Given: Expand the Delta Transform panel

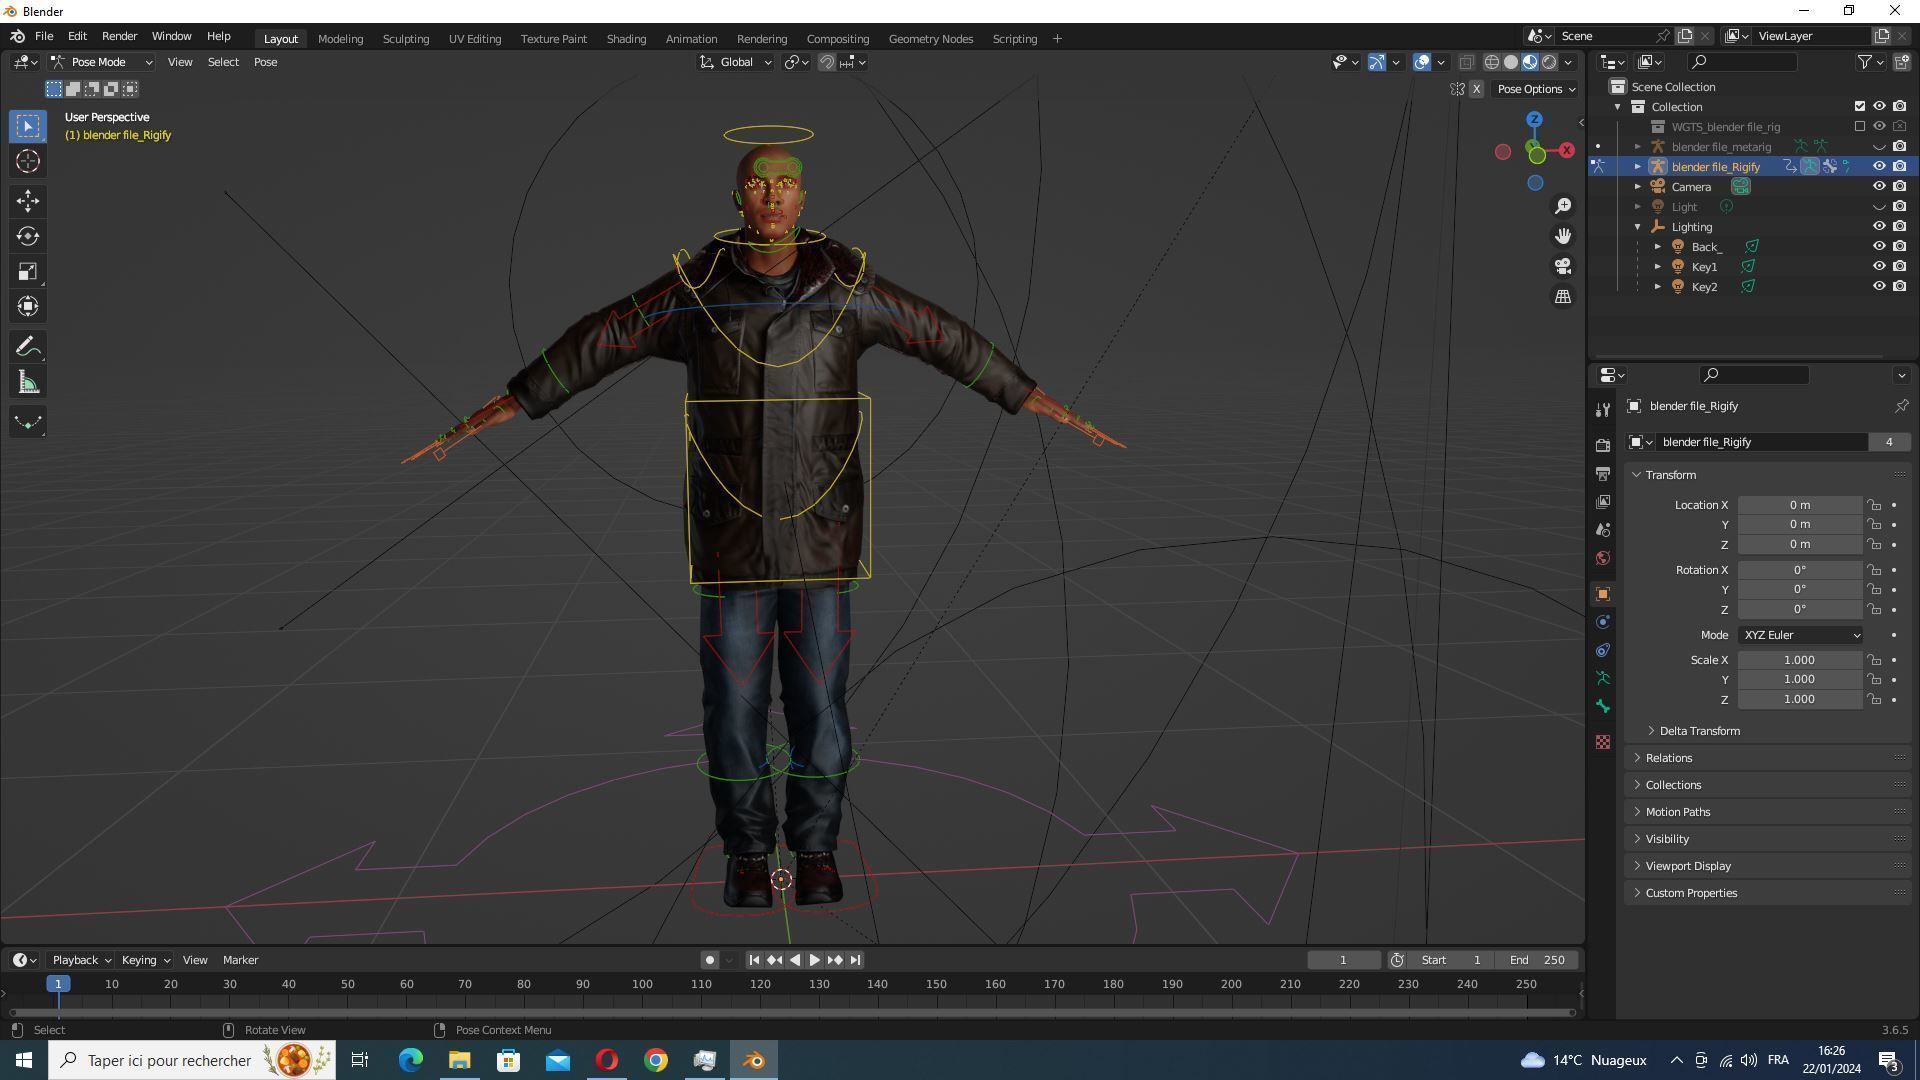Looking at the screenshot, I should 1699,731.
